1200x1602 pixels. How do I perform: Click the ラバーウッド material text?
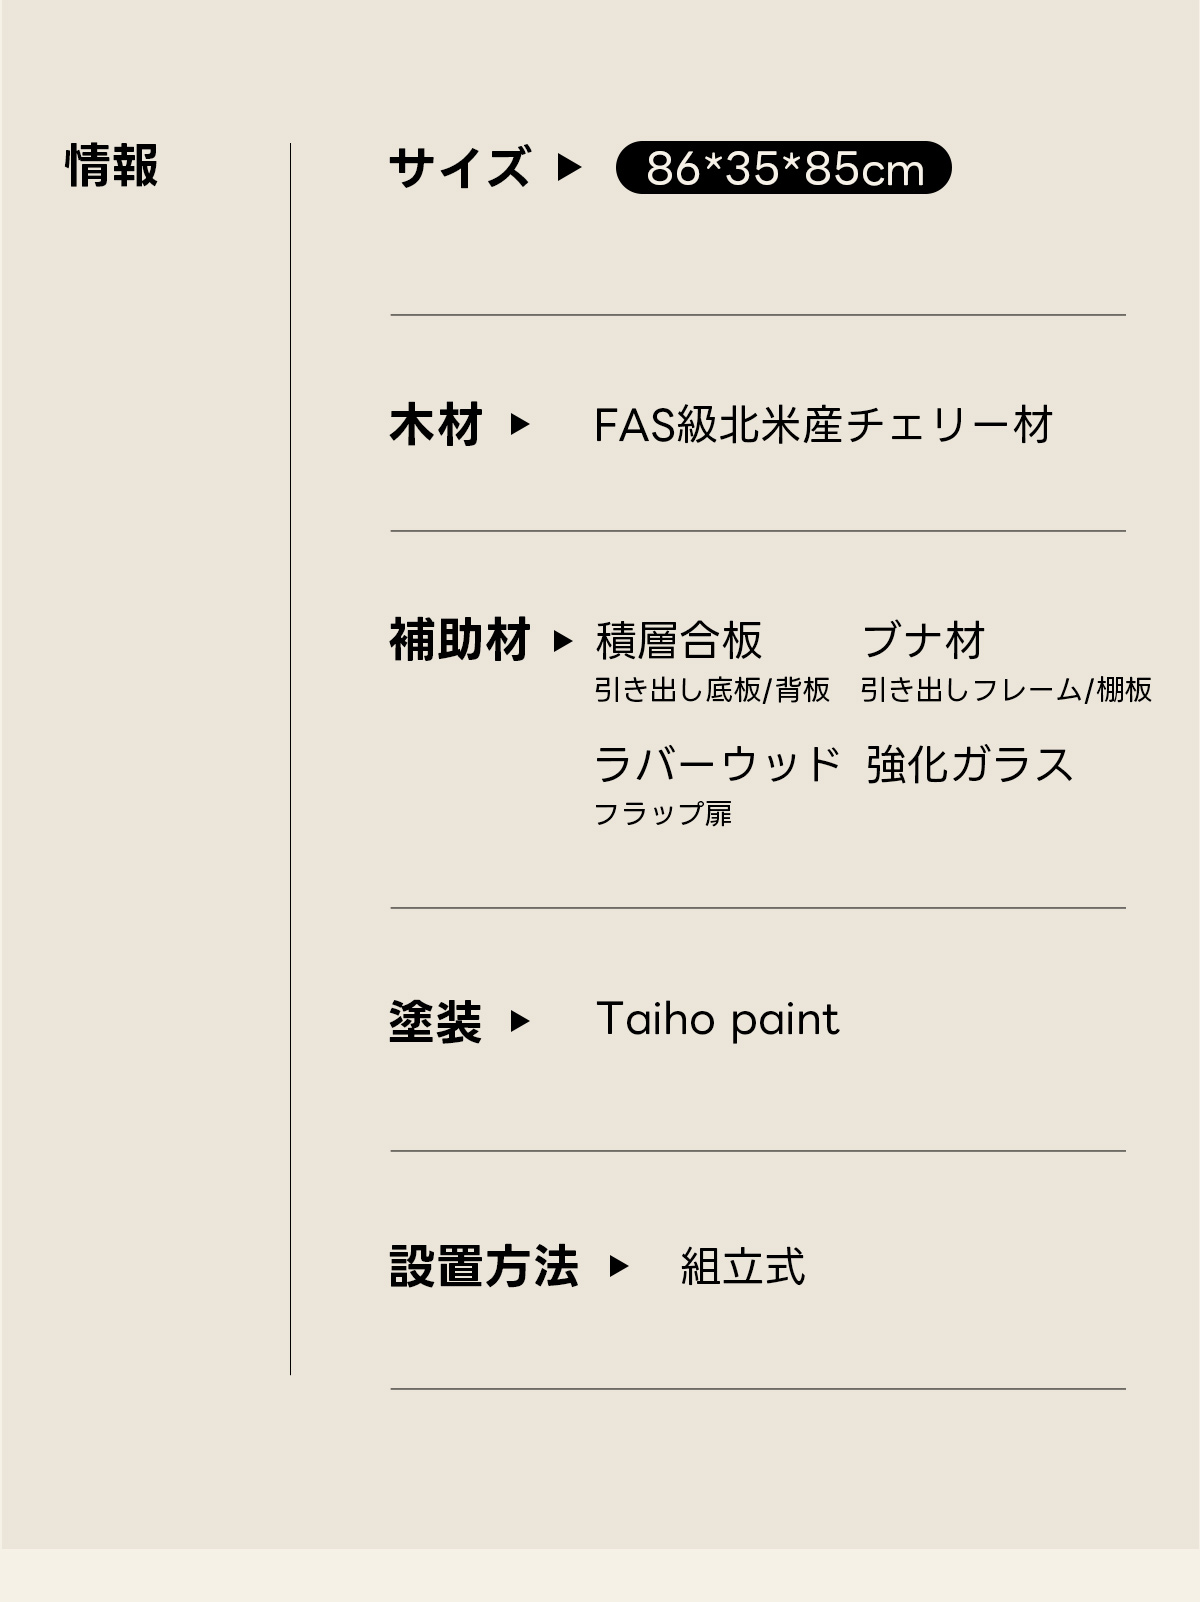coord(718,765)
